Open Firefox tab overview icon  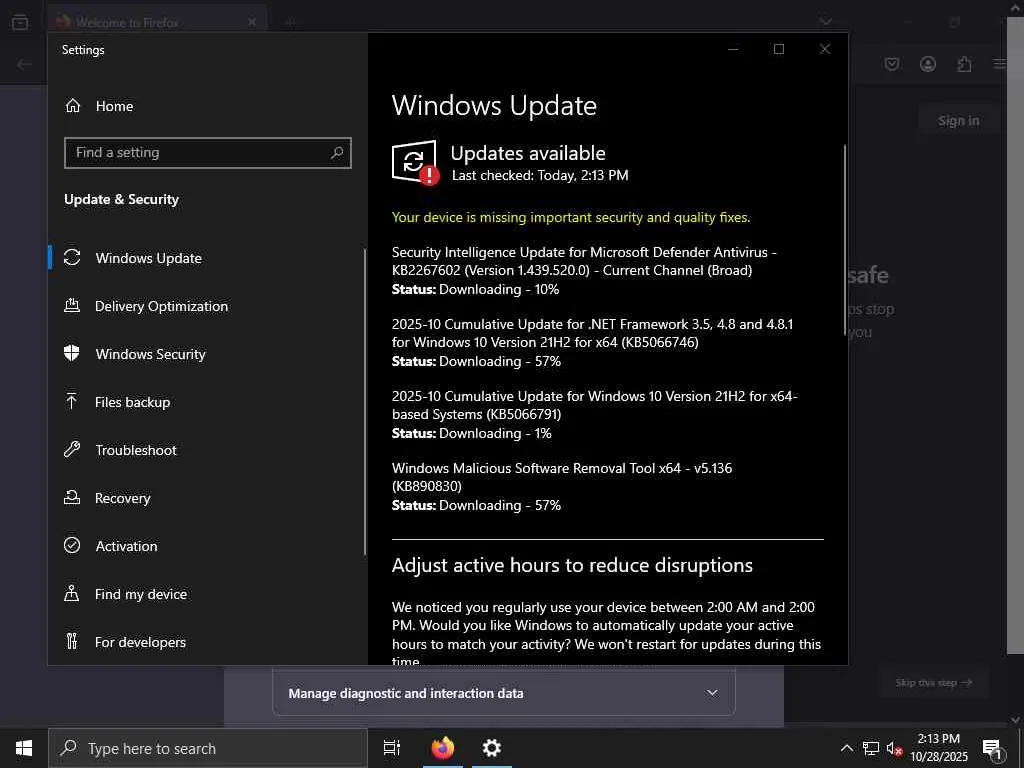pyautogui.click(x=20, y=22)
